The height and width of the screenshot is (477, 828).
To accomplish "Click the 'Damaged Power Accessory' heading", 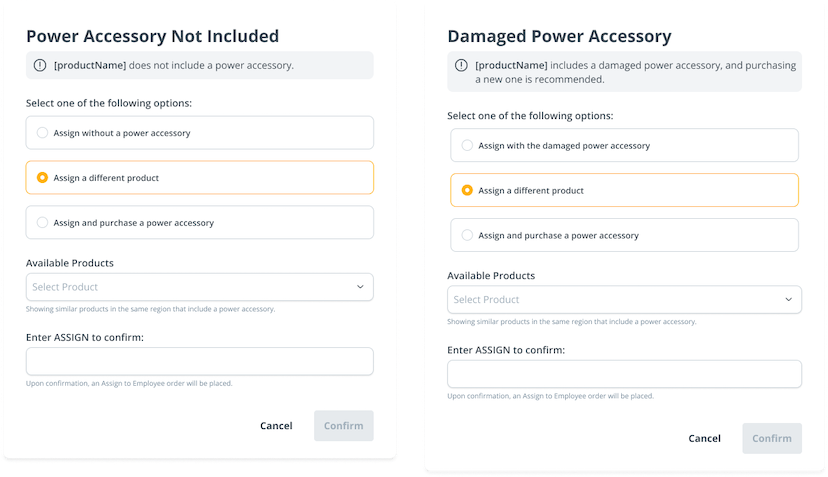I will [559, 36].
